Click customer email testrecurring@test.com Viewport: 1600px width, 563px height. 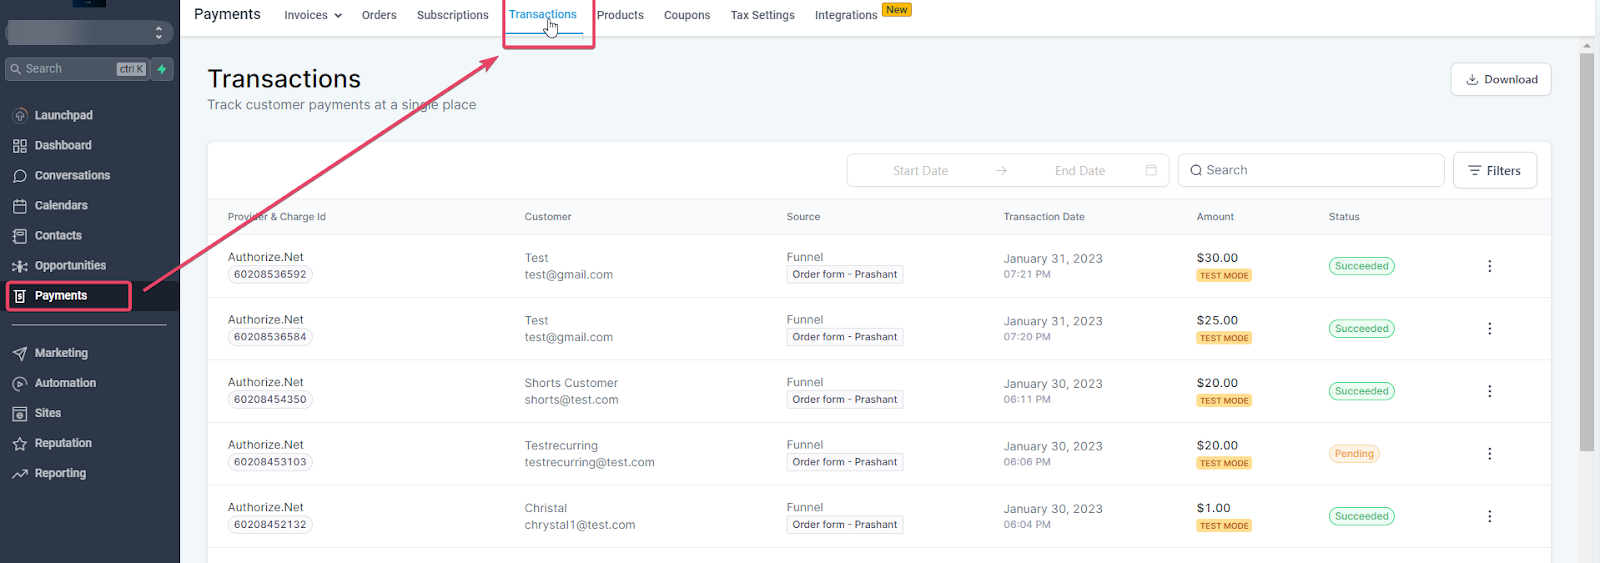pos(589,462)
